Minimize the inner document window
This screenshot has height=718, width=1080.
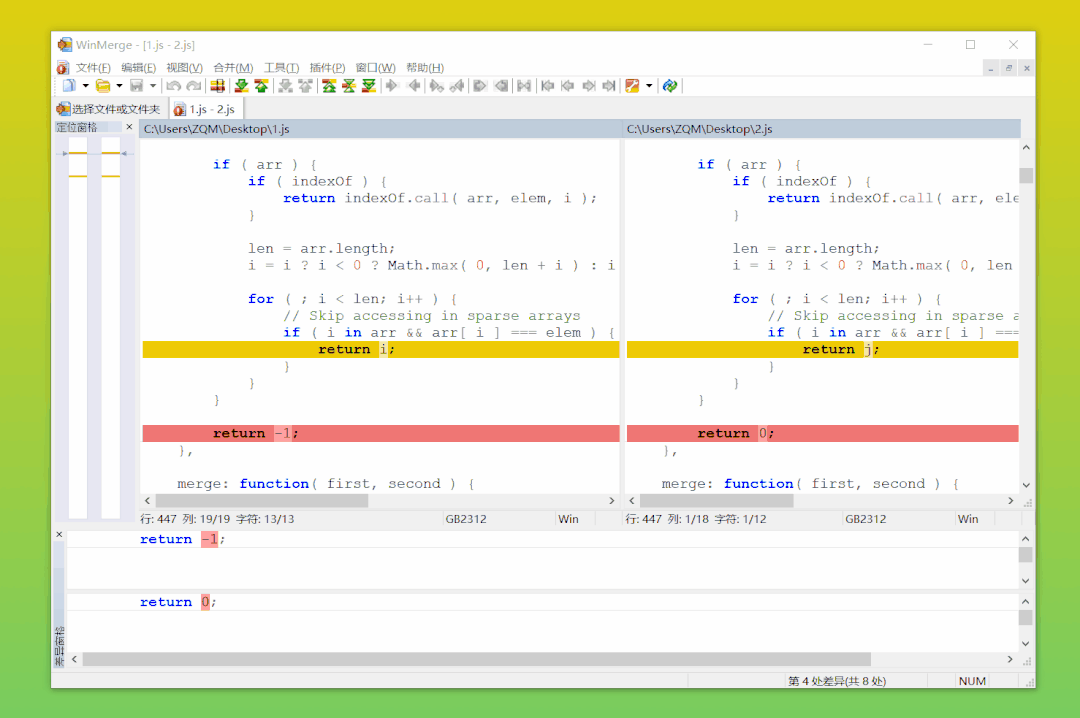coord(990,68)
